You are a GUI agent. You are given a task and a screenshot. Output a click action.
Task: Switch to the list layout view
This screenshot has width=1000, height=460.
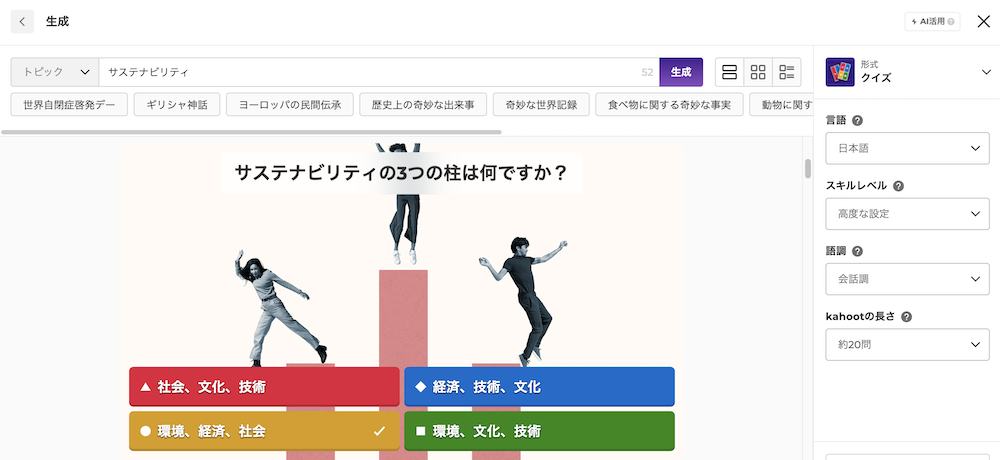(x=786, y=72)
